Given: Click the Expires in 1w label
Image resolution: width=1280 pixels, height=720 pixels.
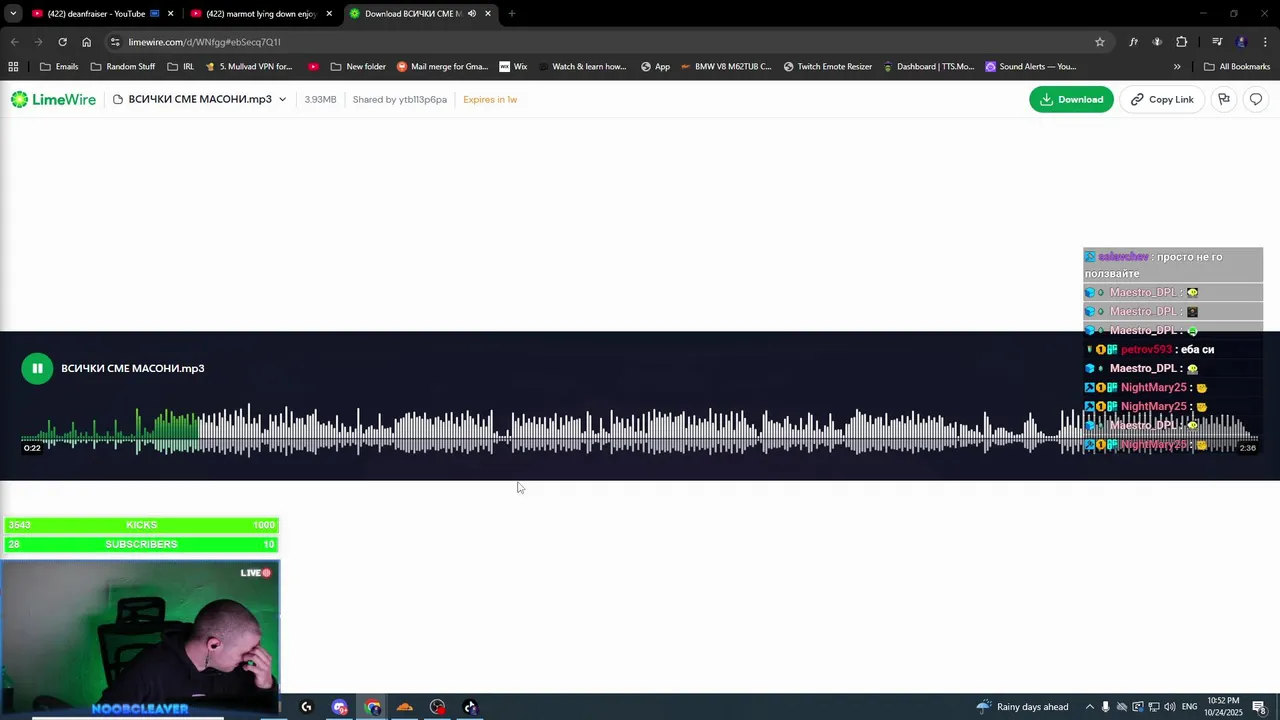Looking at the screenshot, I should (490, 99).
